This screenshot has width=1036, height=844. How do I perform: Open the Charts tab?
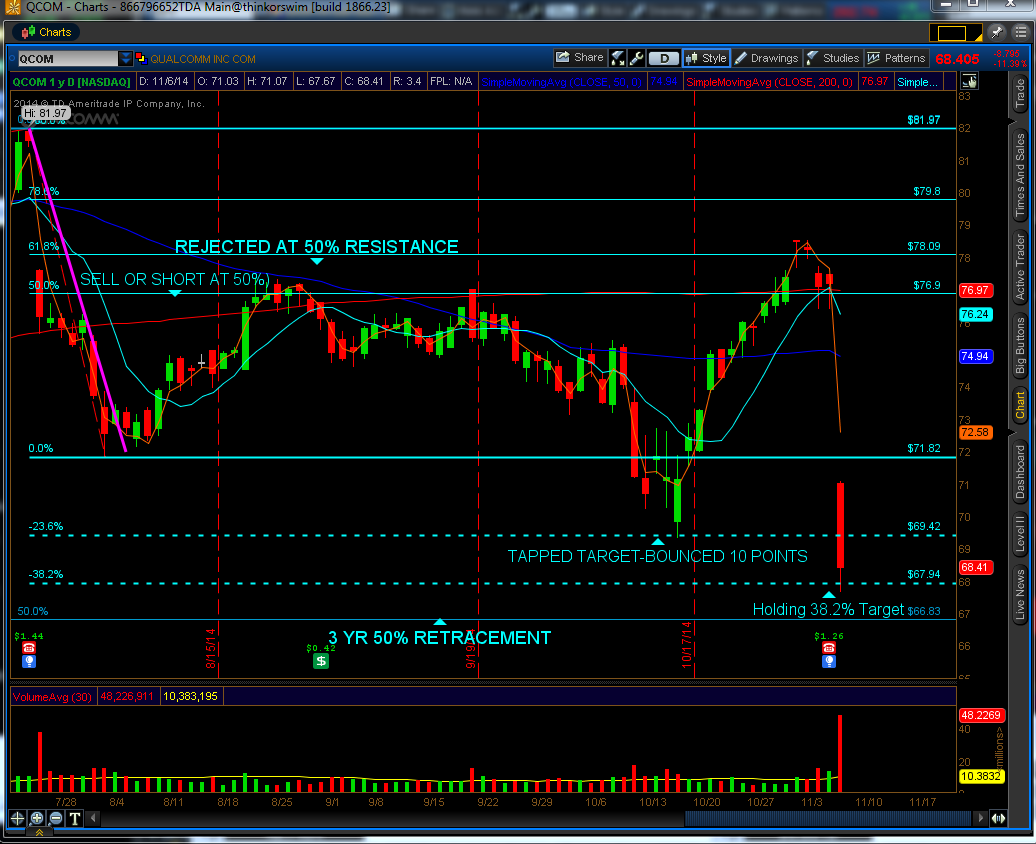click(x=46, y=32)
